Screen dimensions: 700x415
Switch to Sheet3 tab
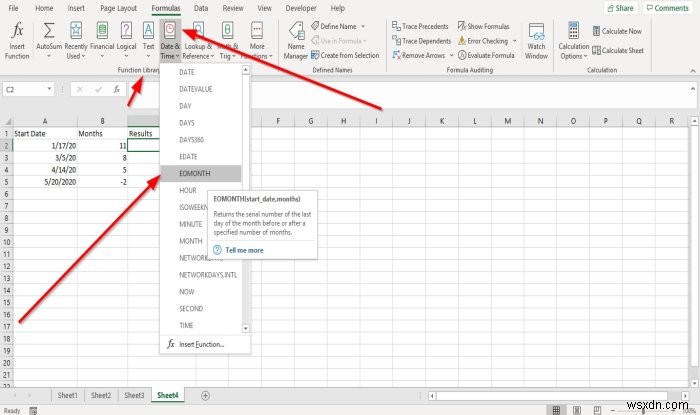(134, 395)
